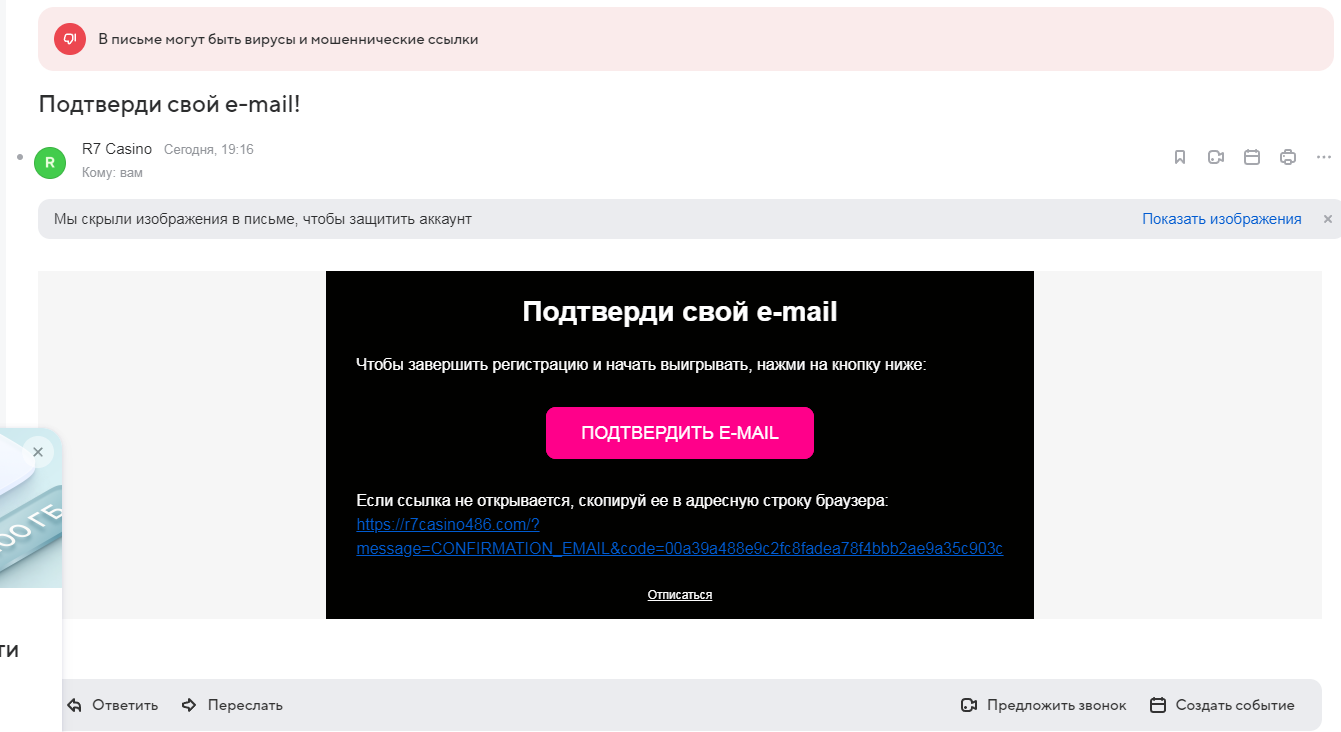Click the date 'Сегодня, 19:16'
This screenshot has width=1341, height=732.
click(x=209, y=149)
